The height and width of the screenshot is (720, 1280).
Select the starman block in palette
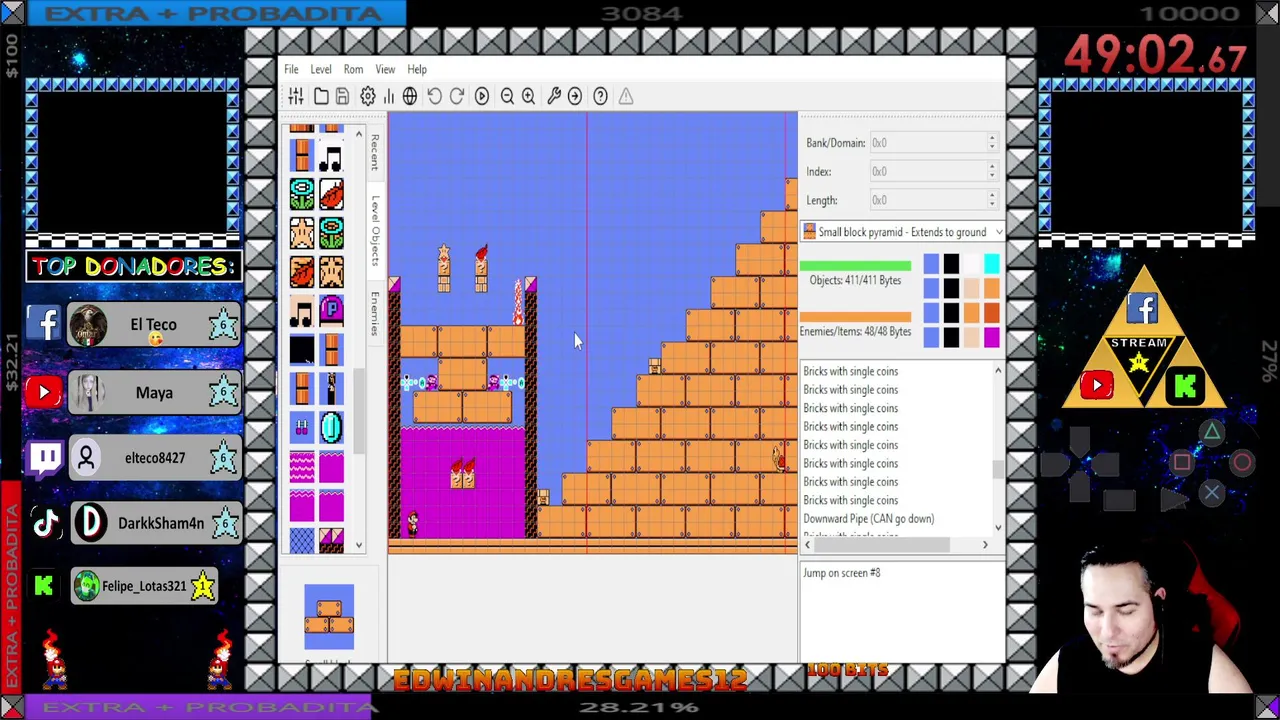(302, 233)
